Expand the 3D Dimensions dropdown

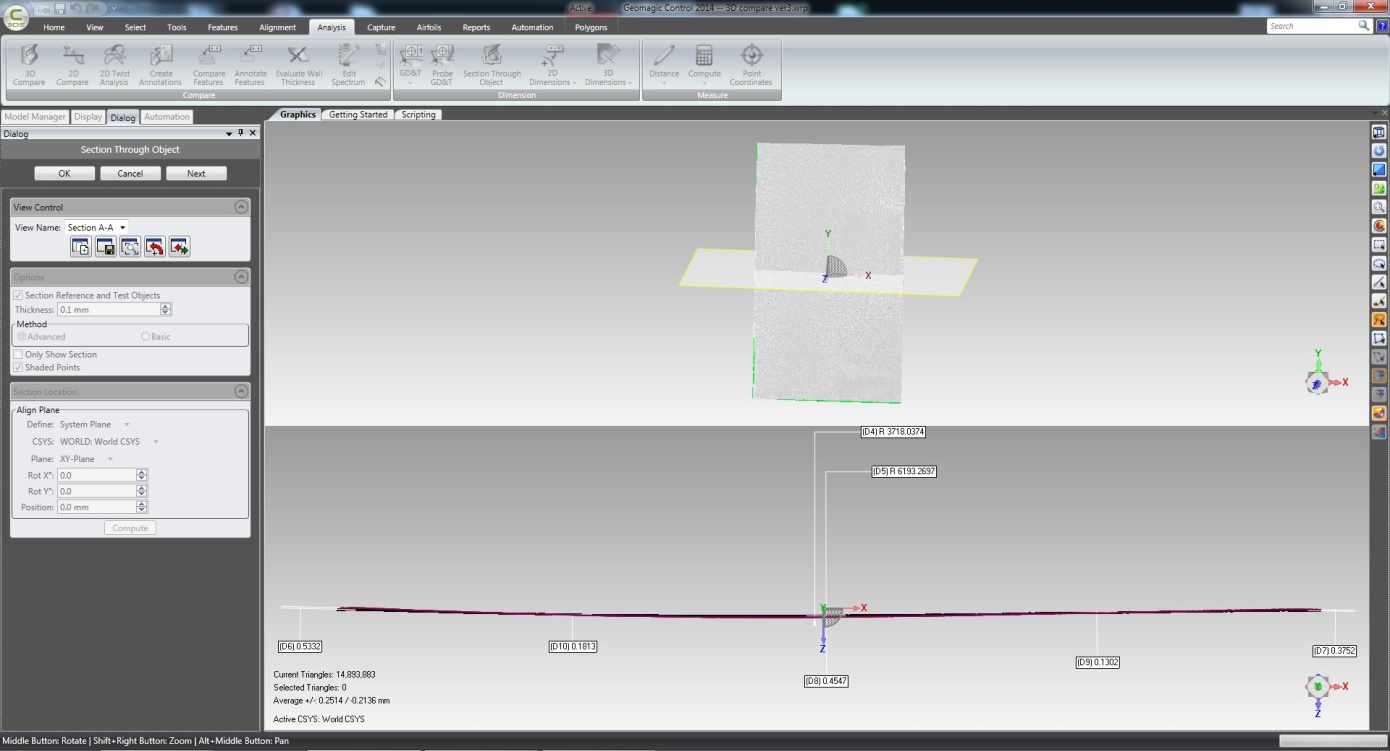(607, 65)
